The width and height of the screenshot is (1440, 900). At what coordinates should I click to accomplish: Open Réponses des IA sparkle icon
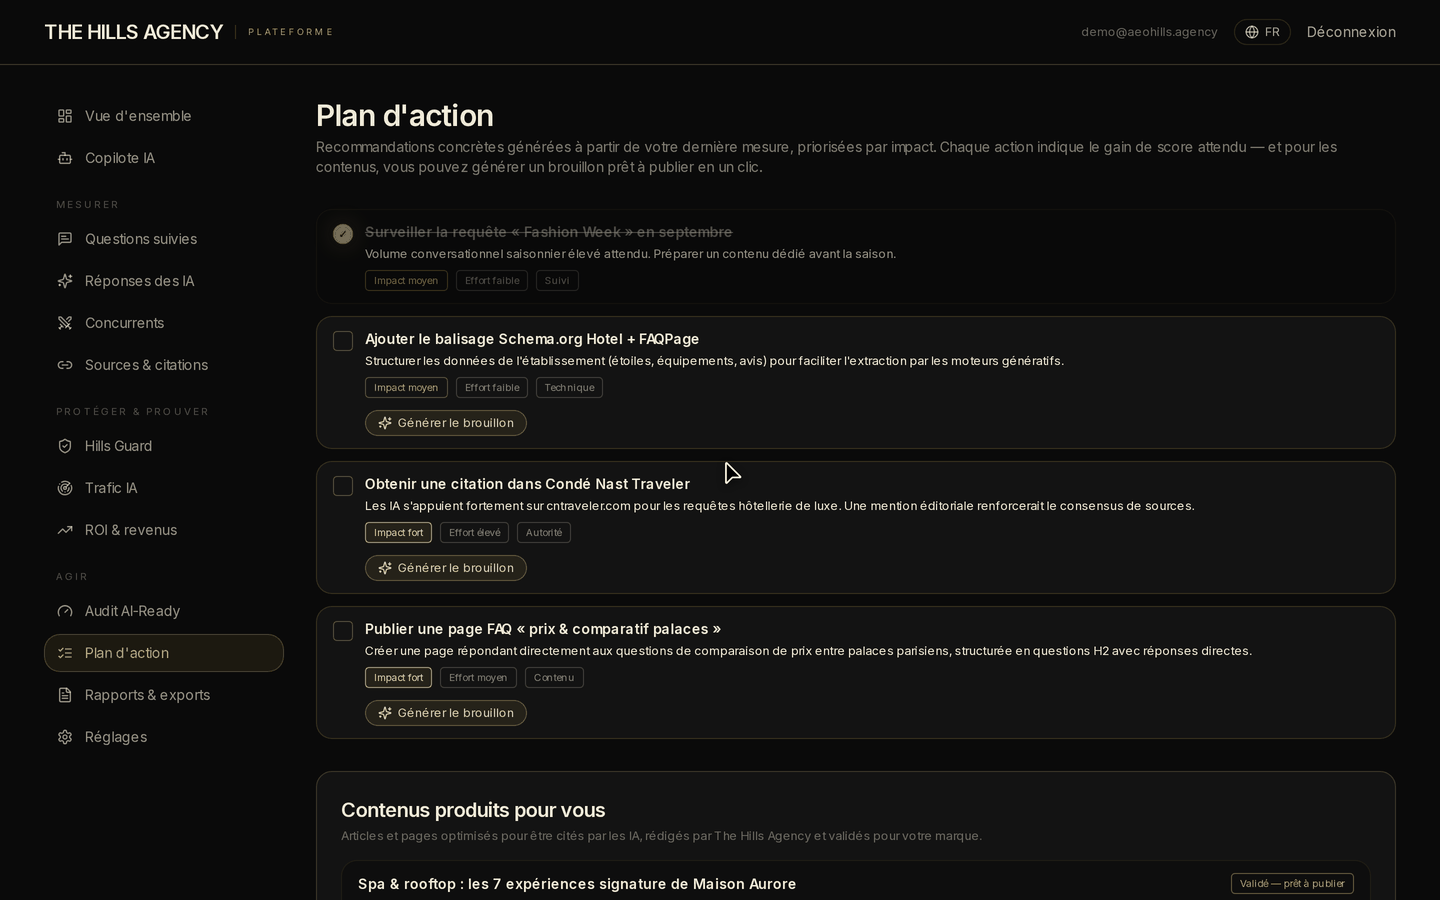click(x=65, y=281)
